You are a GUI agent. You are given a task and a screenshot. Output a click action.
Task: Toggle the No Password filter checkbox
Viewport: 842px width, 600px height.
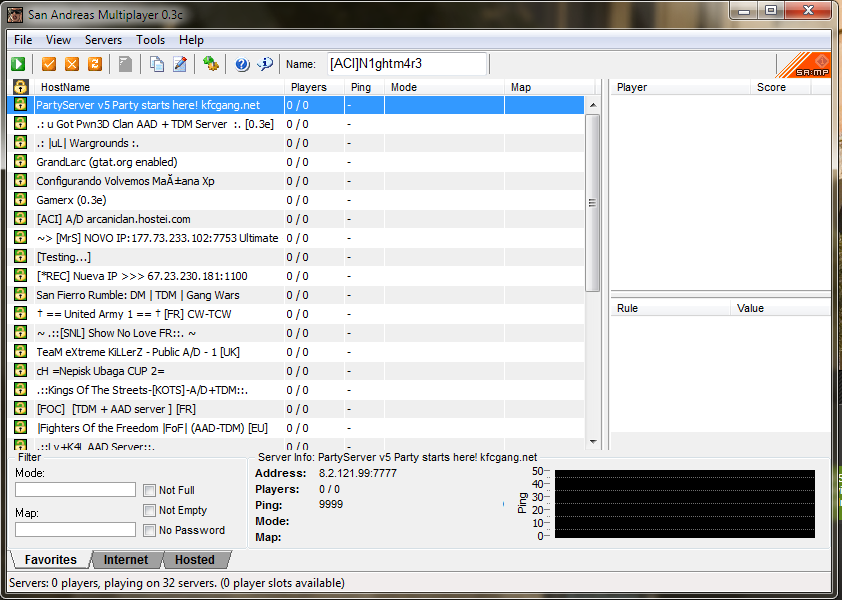click(x=149, y=530)
